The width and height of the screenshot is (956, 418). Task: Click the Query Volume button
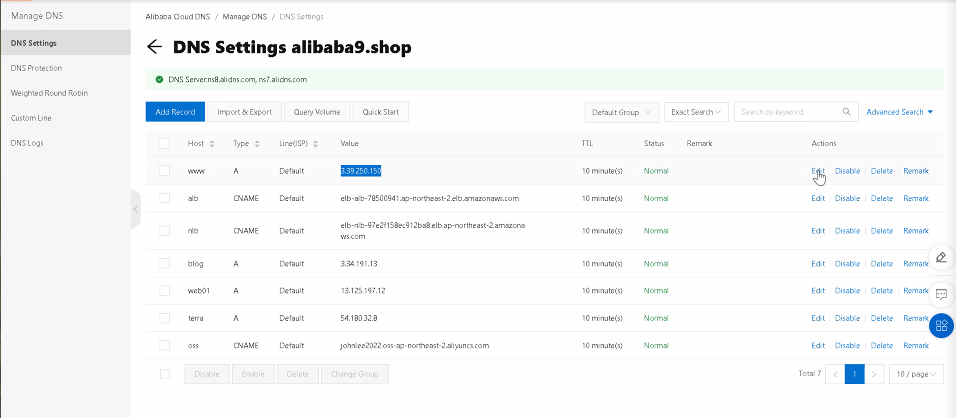point(317,112)
